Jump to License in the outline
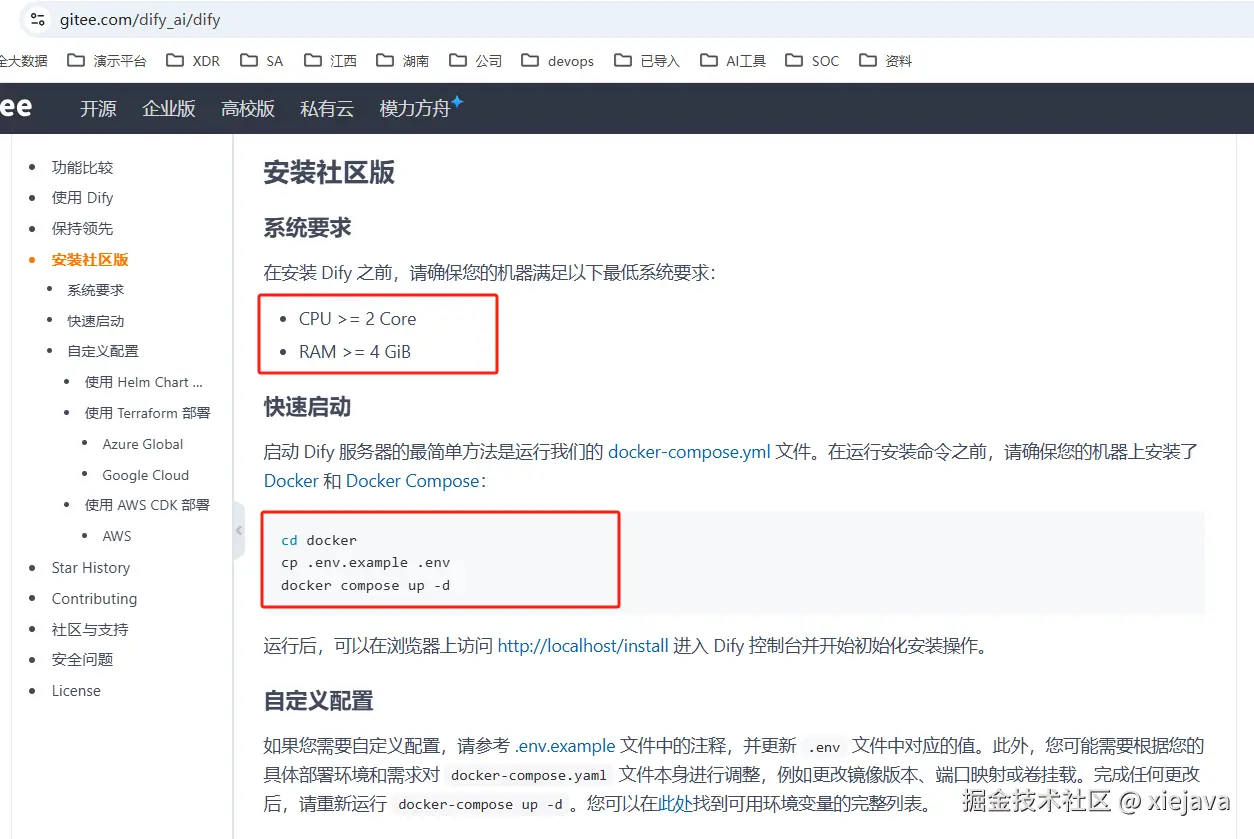Screen dimensions: 1254x839 pos(76,691)
